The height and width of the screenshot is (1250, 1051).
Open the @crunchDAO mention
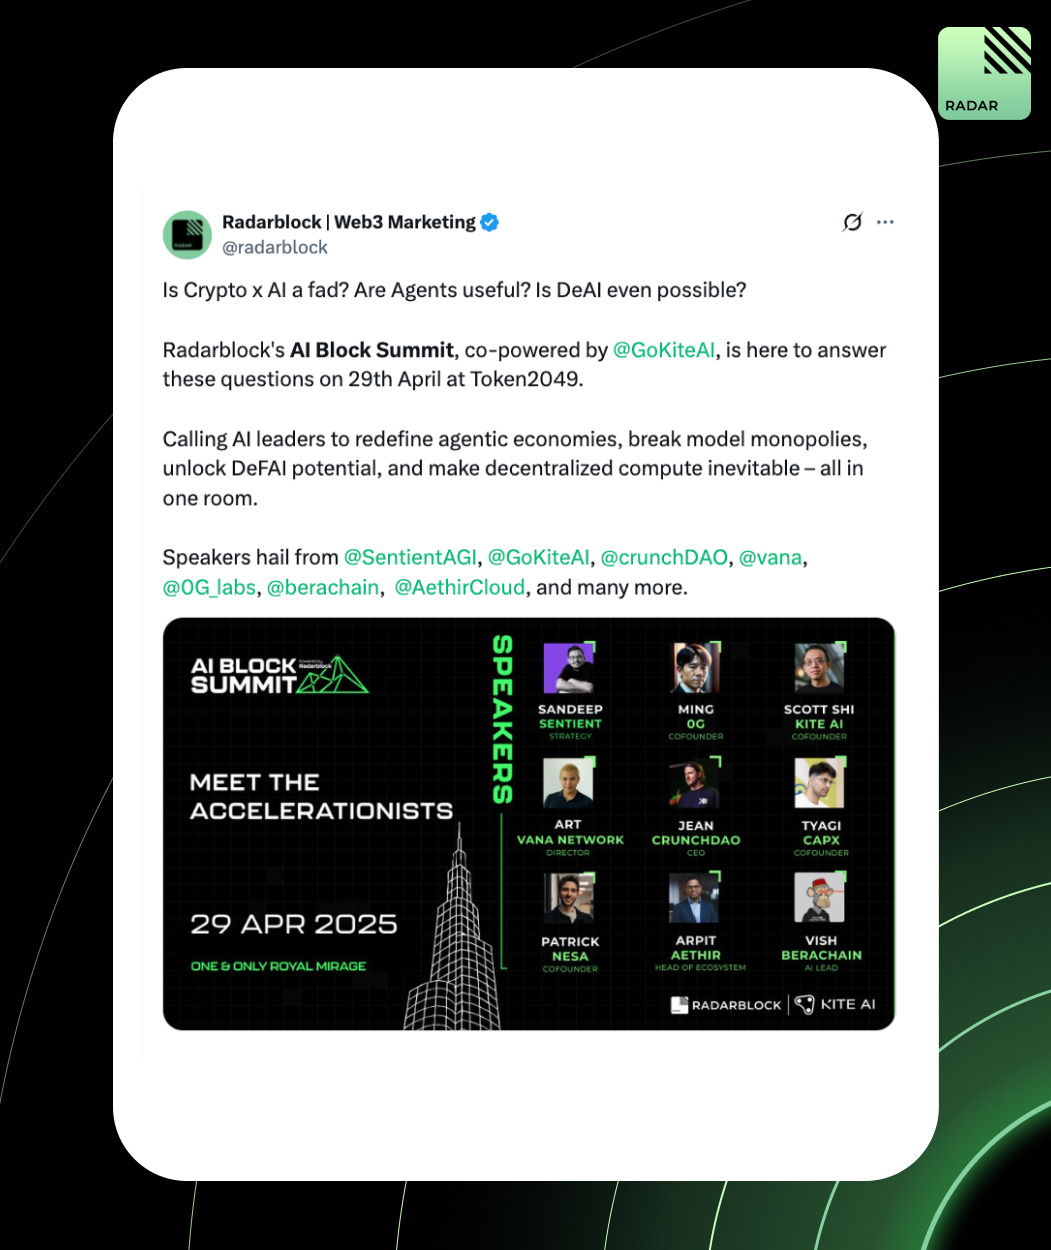[x=664, y=557]
